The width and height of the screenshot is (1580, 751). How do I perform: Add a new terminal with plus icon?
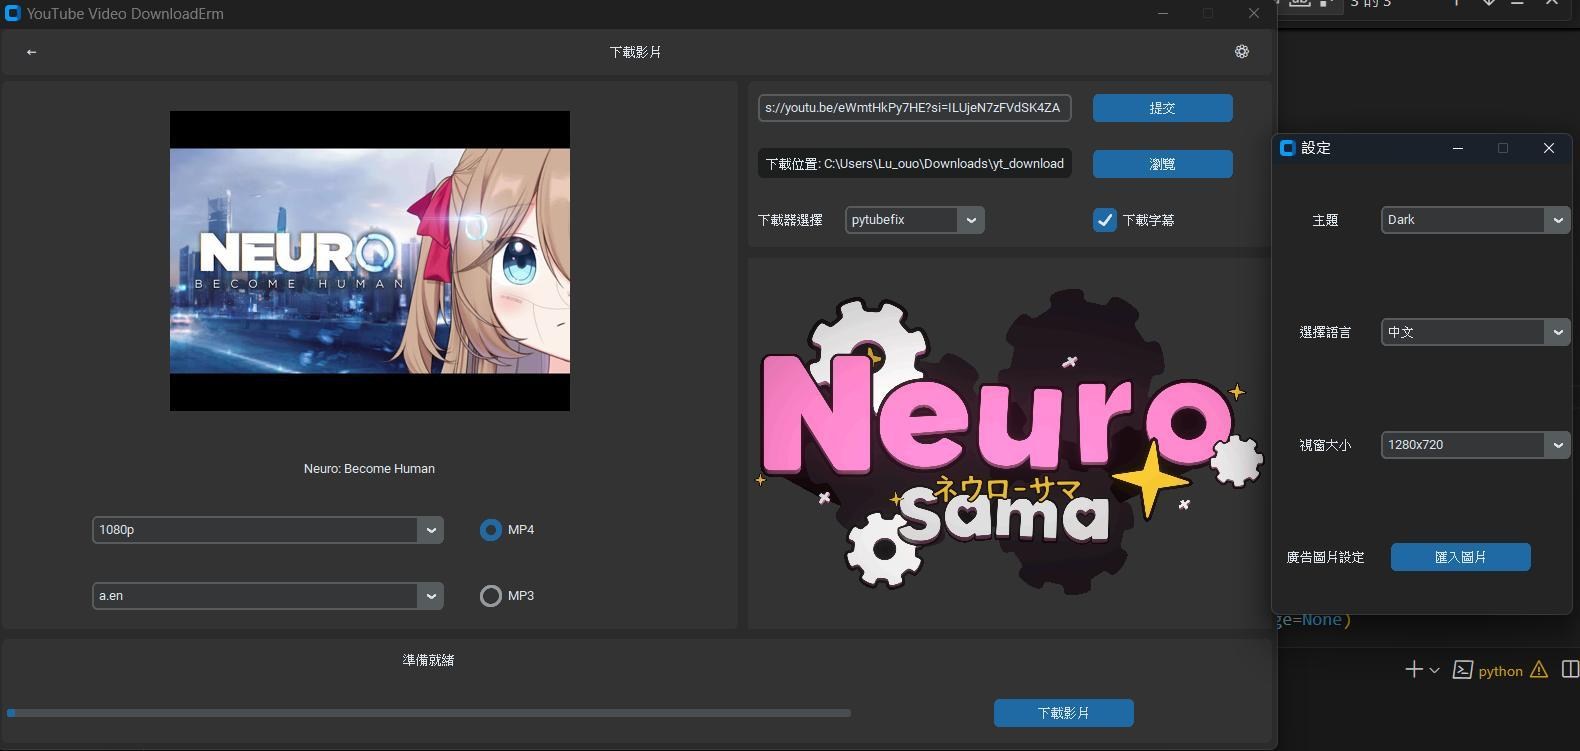(x=1413, y=670)
